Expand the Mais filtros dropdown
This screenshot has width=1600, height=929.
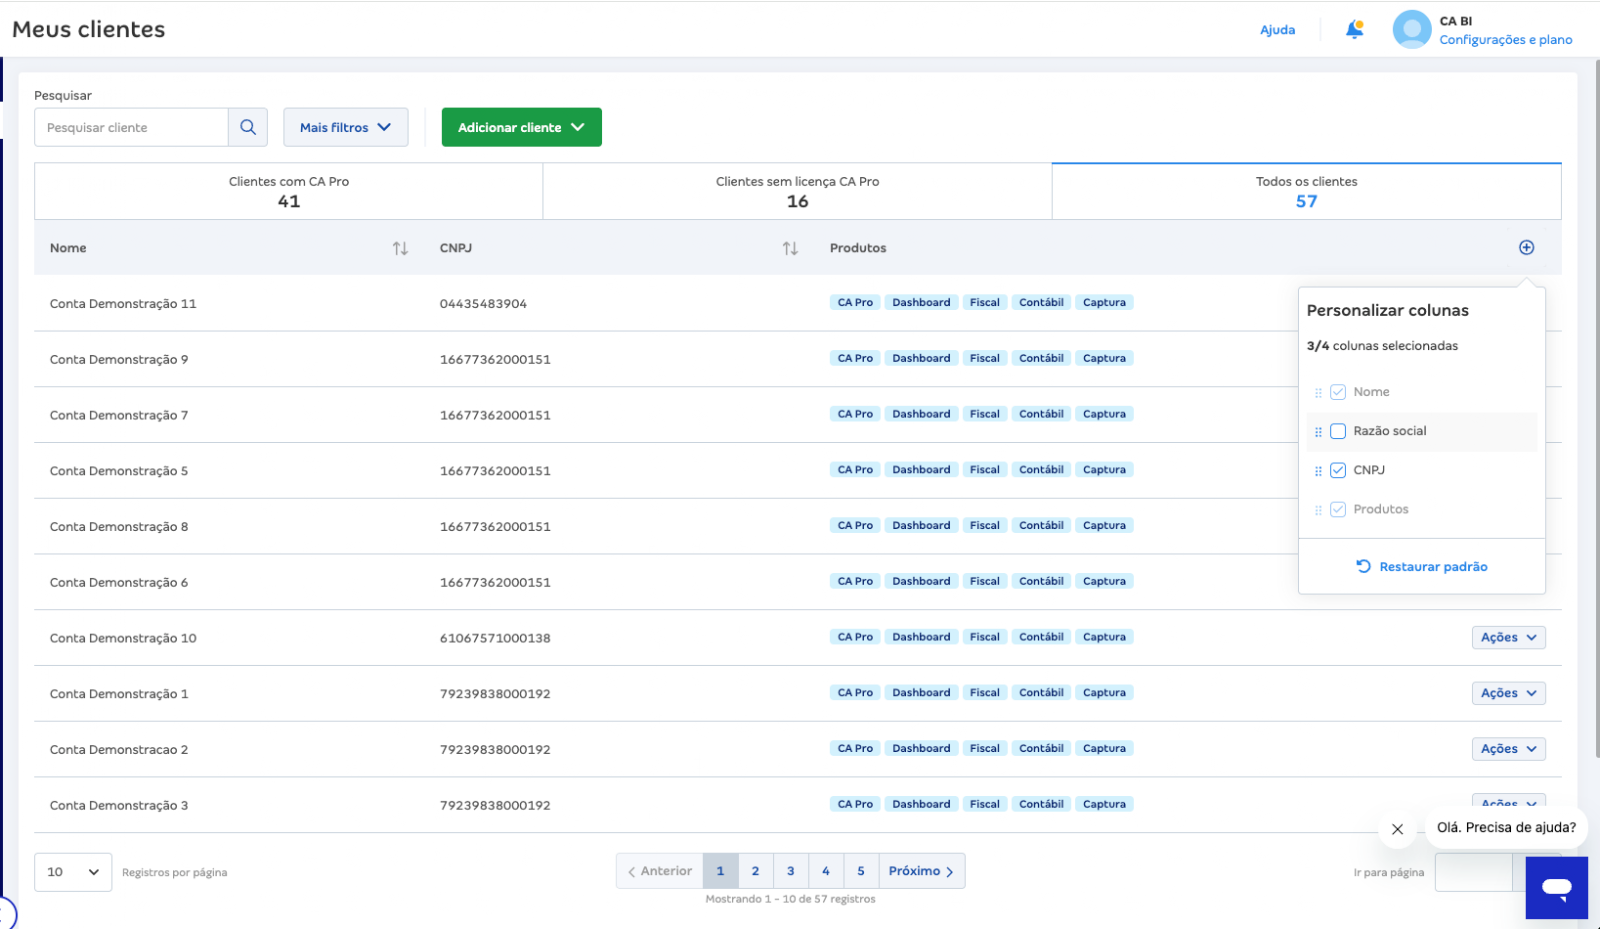pos(345,127)
